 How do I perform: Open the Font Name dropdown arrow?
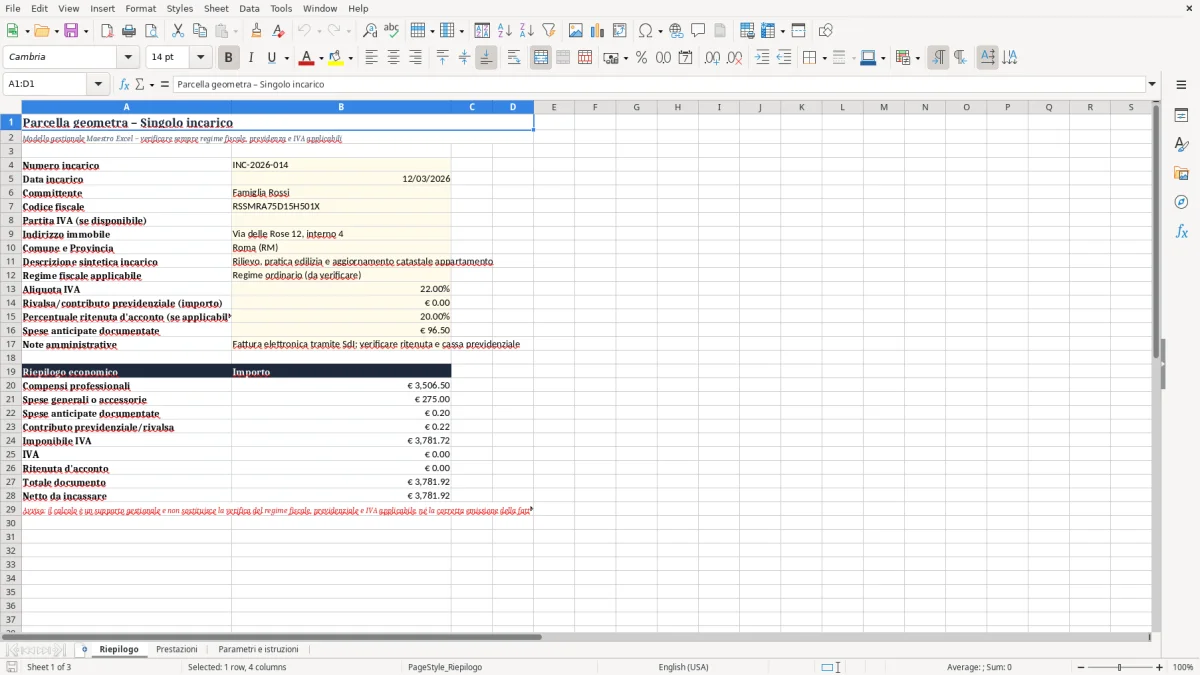coord(128,58)
